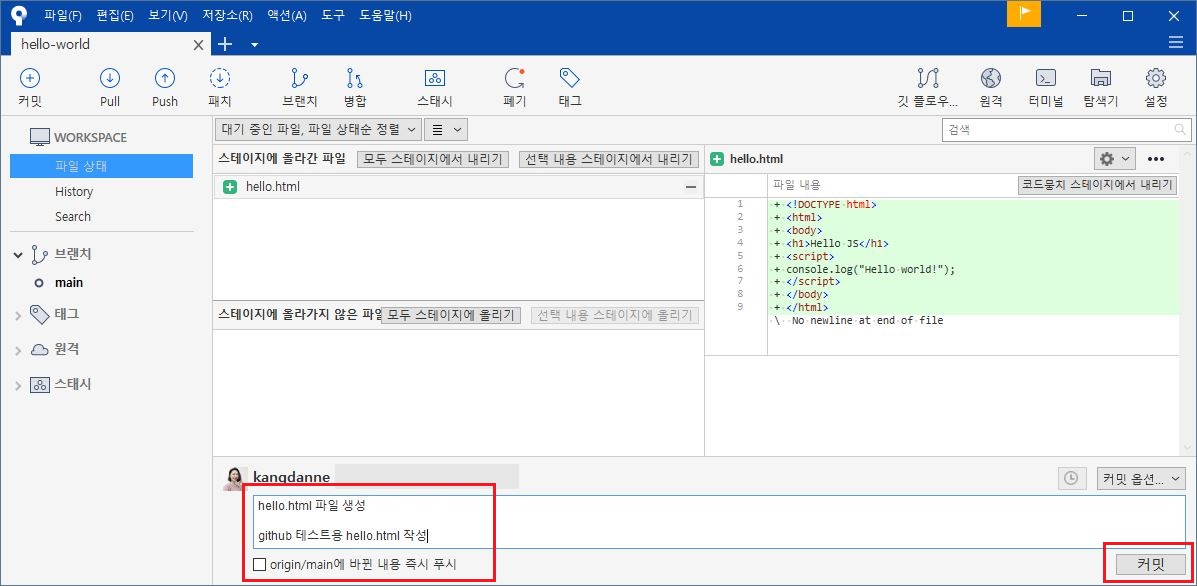The height and width of the screenshot is (586, 1197).
Task: Open the 보기(V) menu
Action: tap(168, 15)
